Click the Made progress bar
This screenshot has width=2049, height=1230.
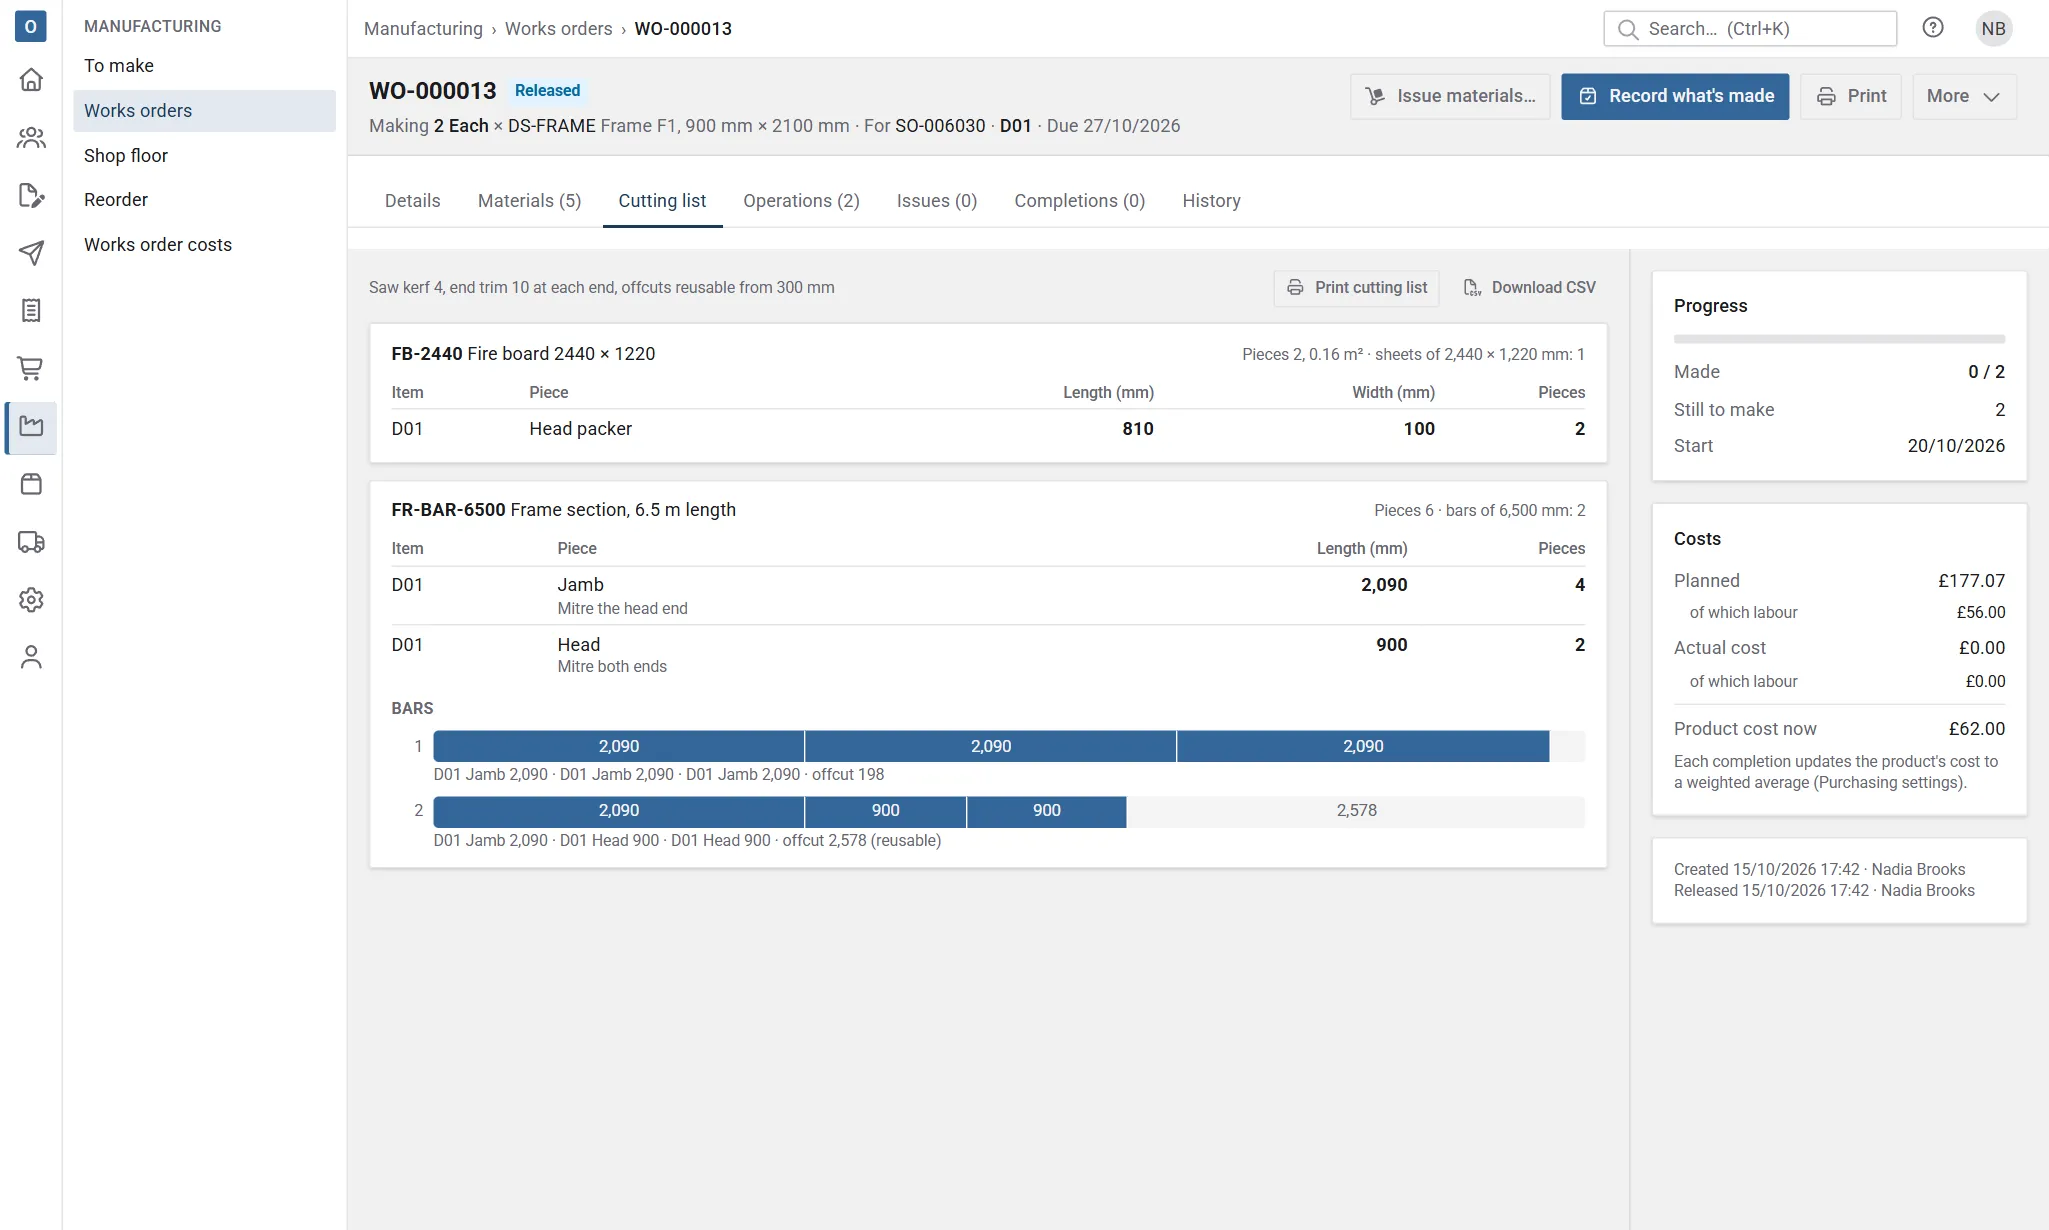1839,339
